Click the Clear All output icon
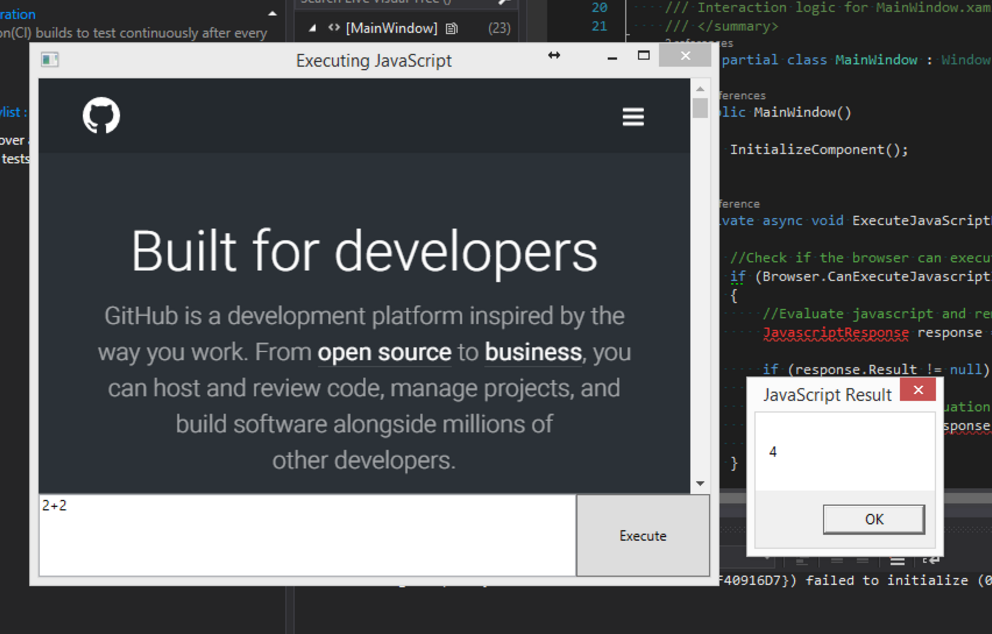Screen dimensions: 992x634 pos(897,561)
